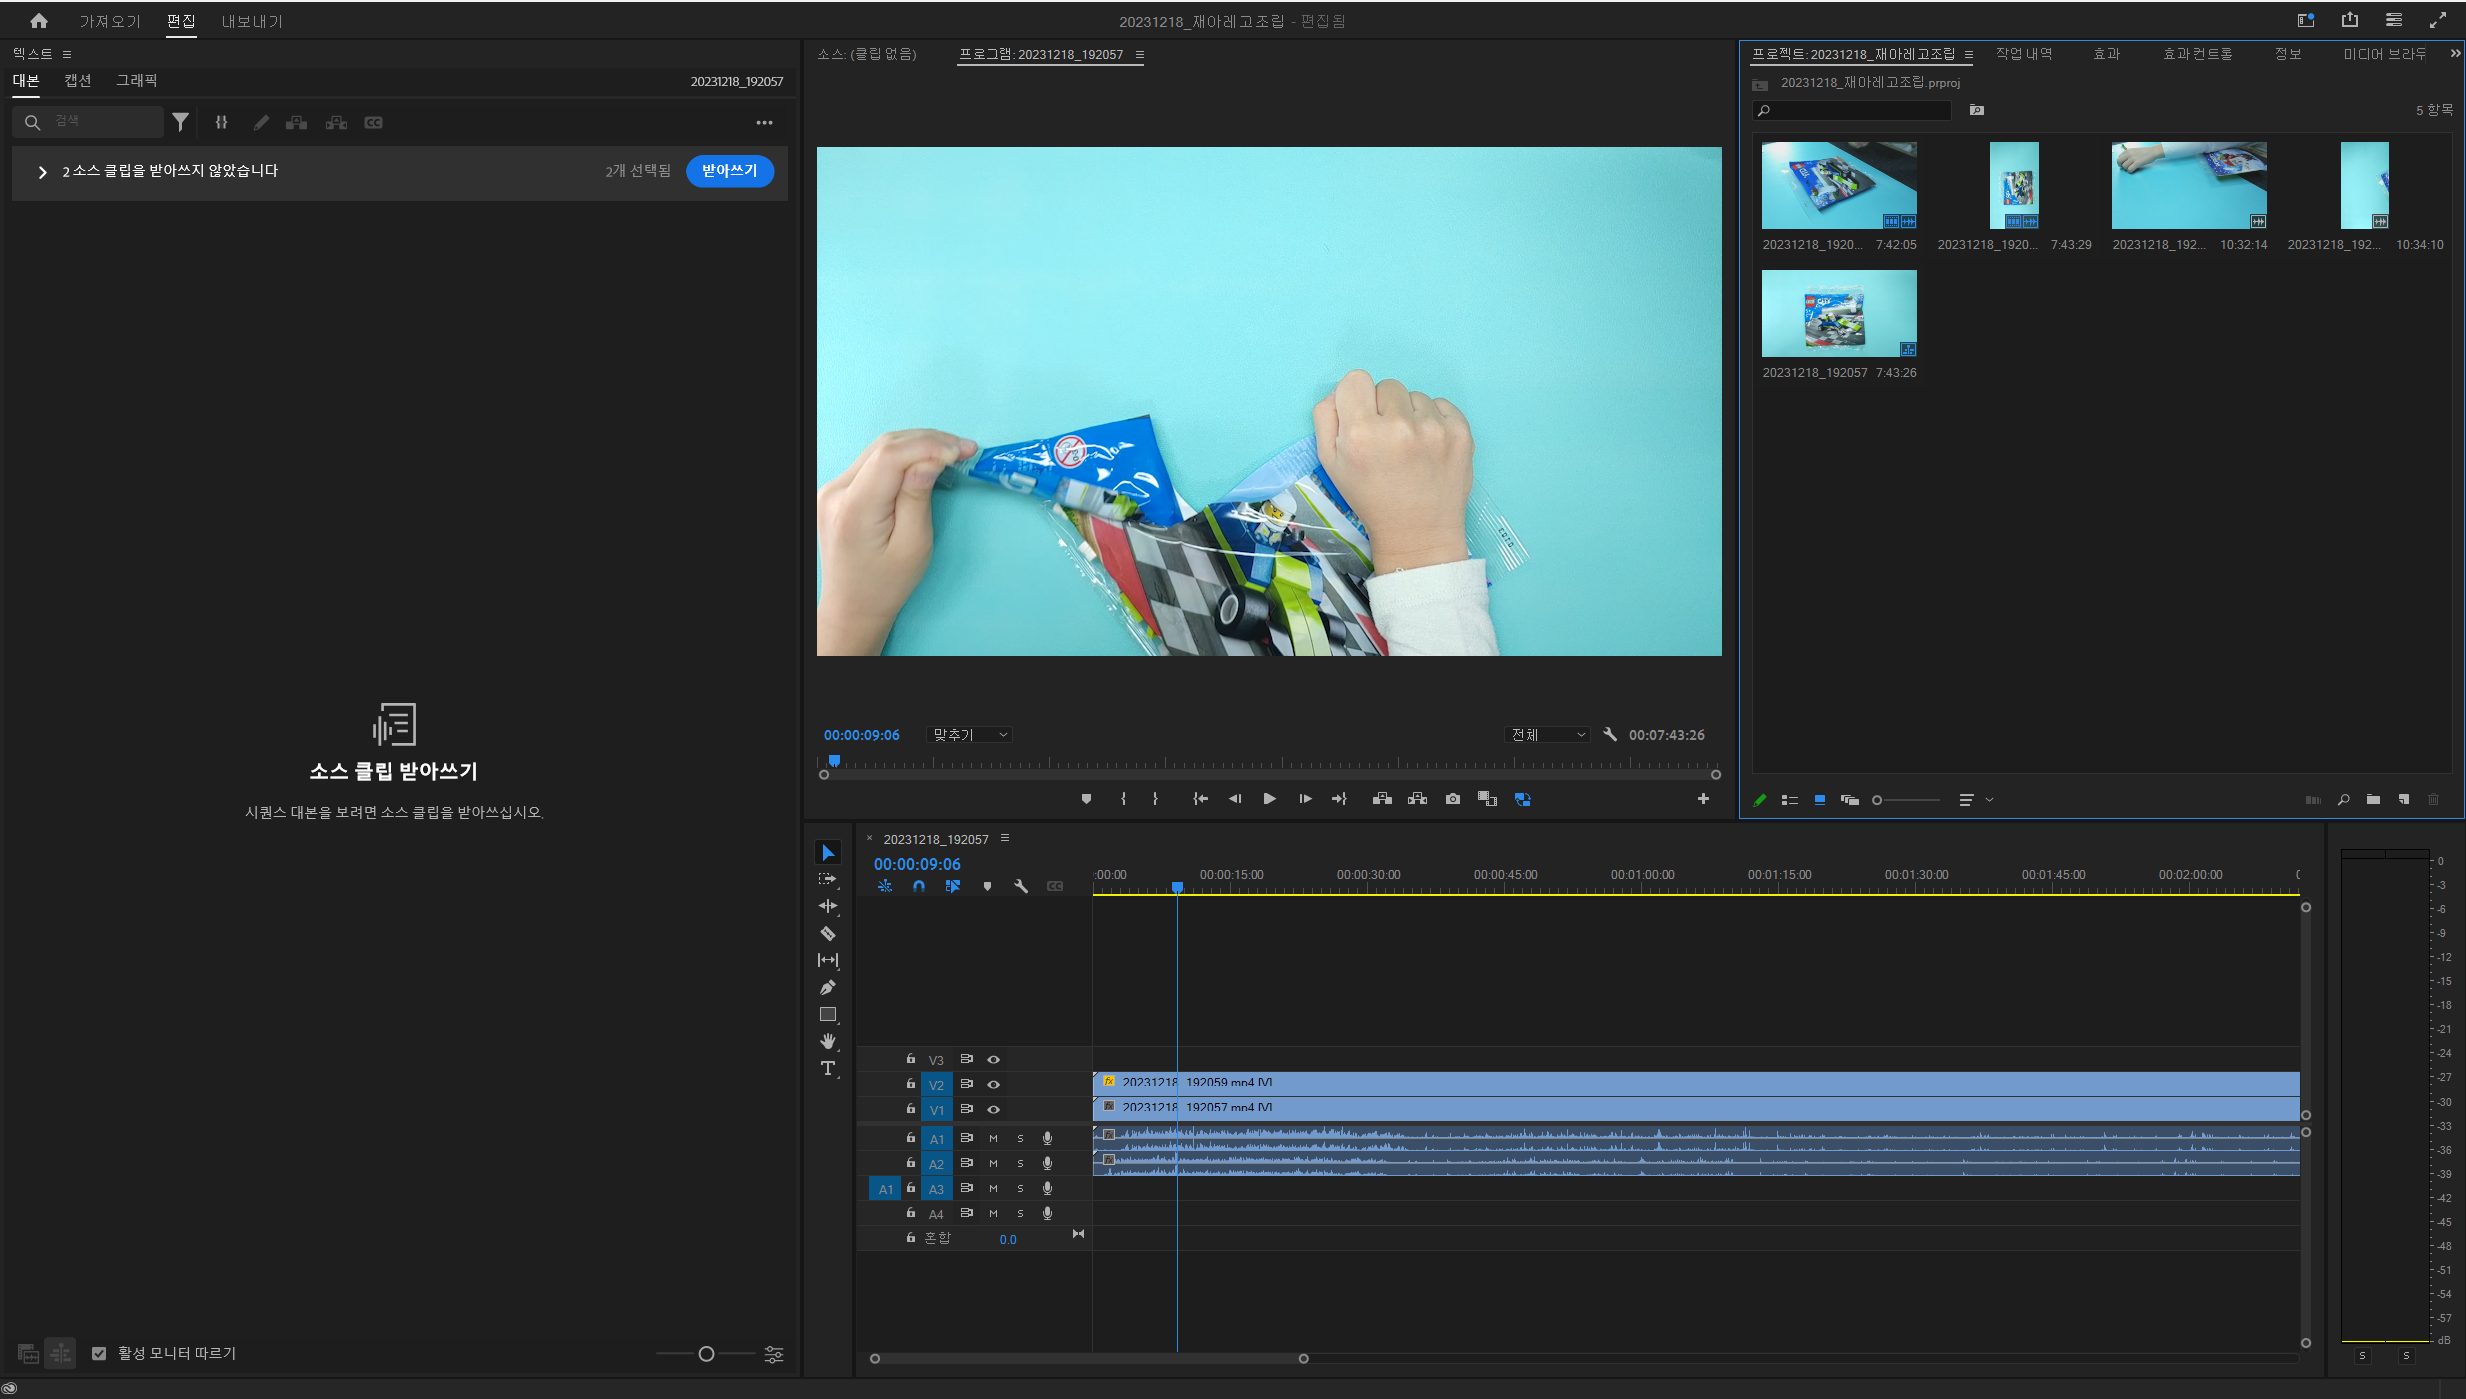The width and height of the screenshot is (2466, 1399).
Task: Select the Pen tool in timeline toolbar
Action: pos(828,988)
